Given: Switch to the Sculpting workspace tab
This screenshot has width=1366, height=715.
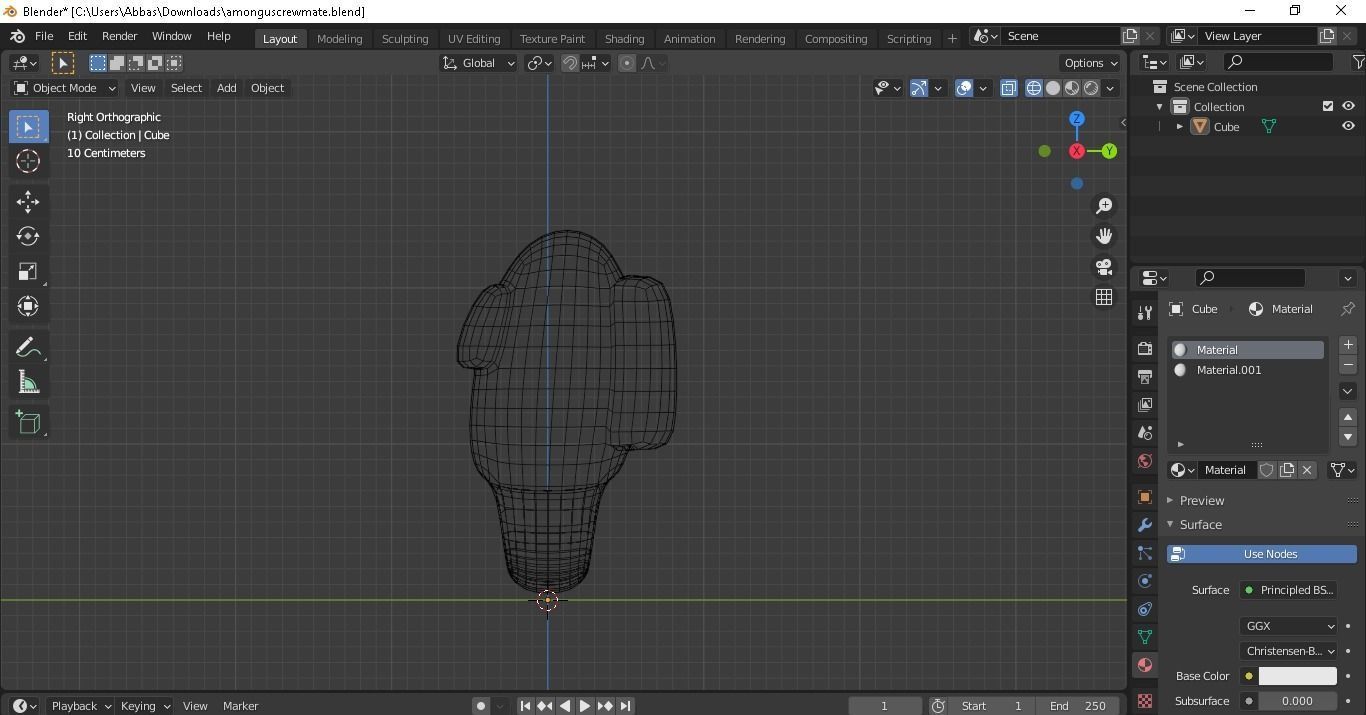Looking at the screenshot, I should click(405, 38).
